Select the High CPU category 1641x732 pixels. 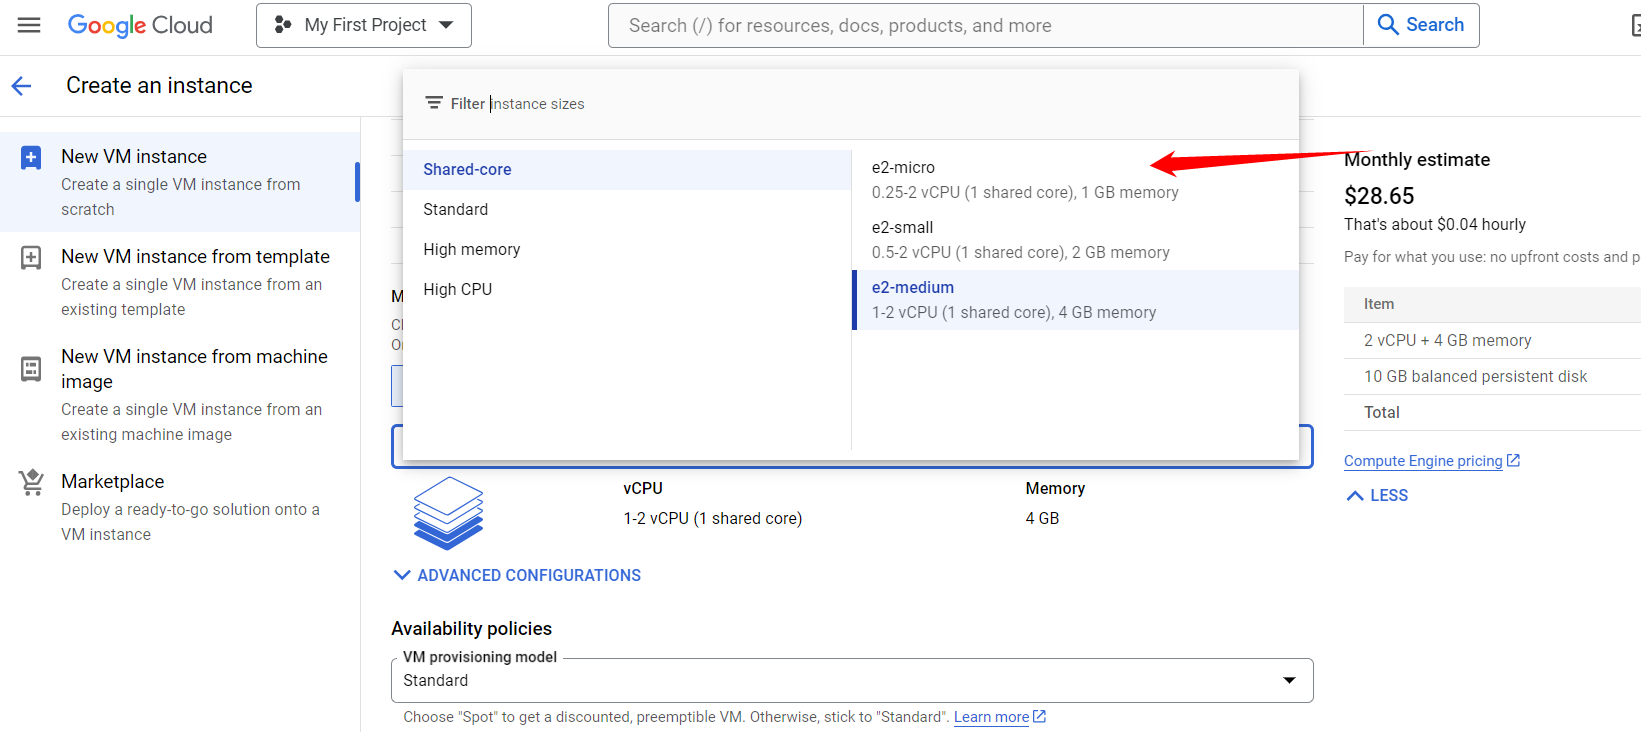point(627,290)
